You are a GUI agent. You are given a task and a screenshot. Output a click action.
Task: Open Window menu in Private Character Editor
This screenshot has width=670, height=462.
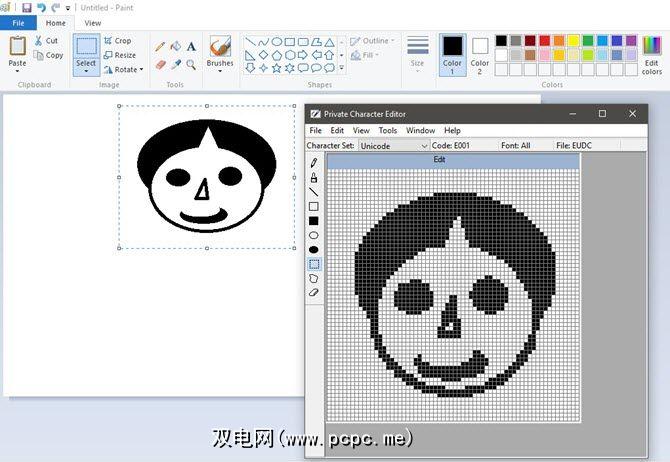coord(420,130)
